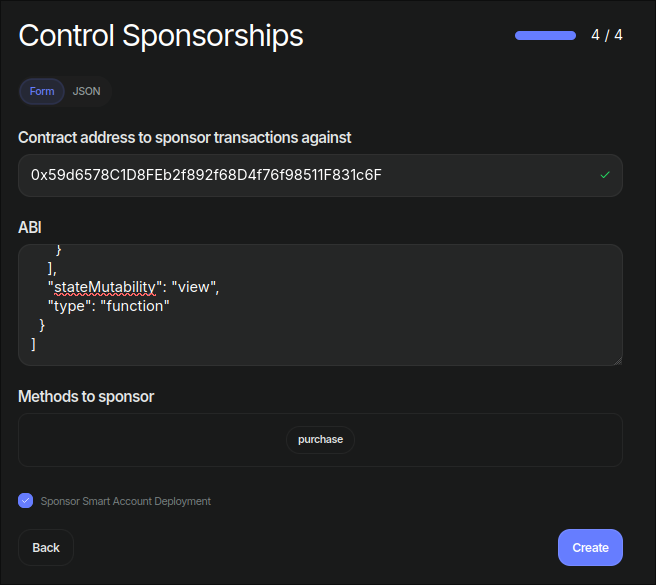This screenshot has height=585, width=656.
Task: Click the Methods to sponsor container box
Action: [320, 440]
